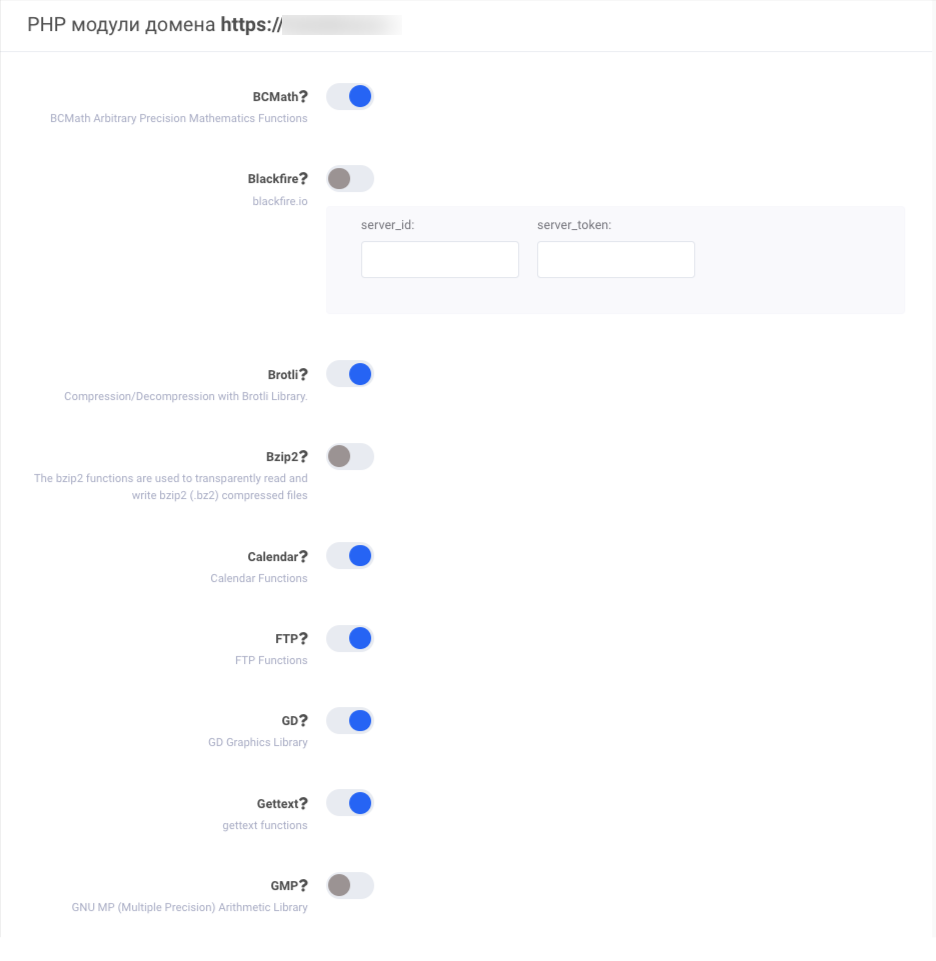The image size is (936, 961).
Task: Enable the Bzip2 module
Action: [x=350, y=457]
